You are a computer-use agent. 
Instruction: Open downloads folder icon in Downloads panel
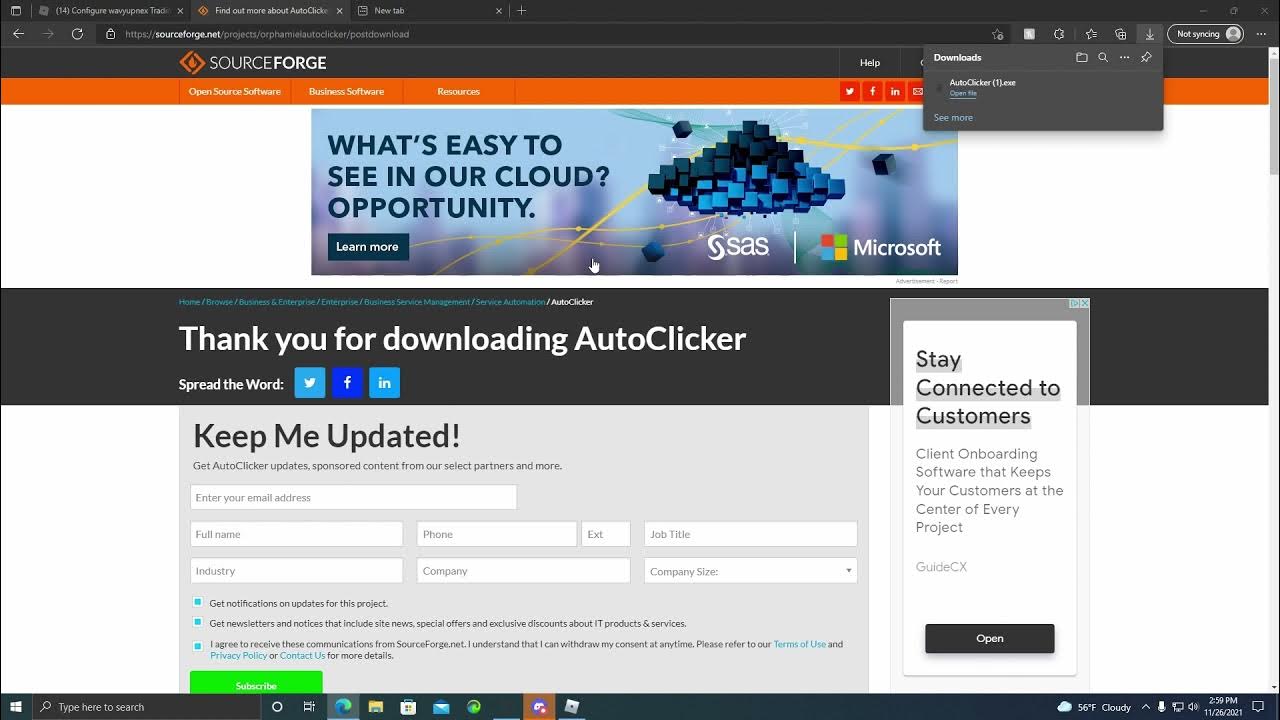click(x=1081, y=57)
